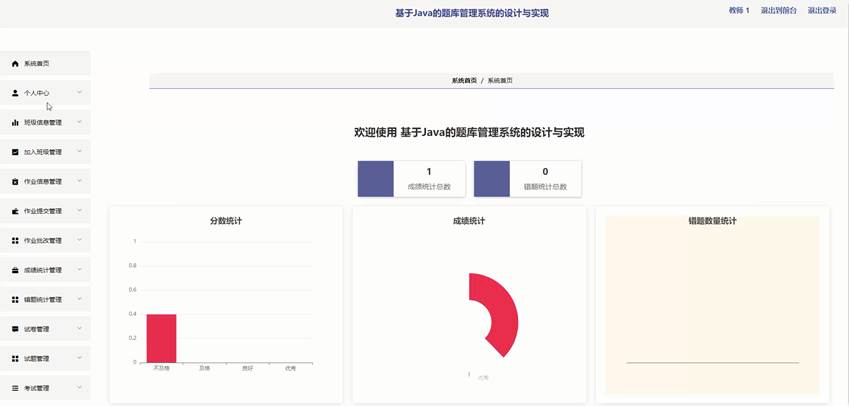
Task: Expand the 试题管理 chevron
Action: (80, 358)
